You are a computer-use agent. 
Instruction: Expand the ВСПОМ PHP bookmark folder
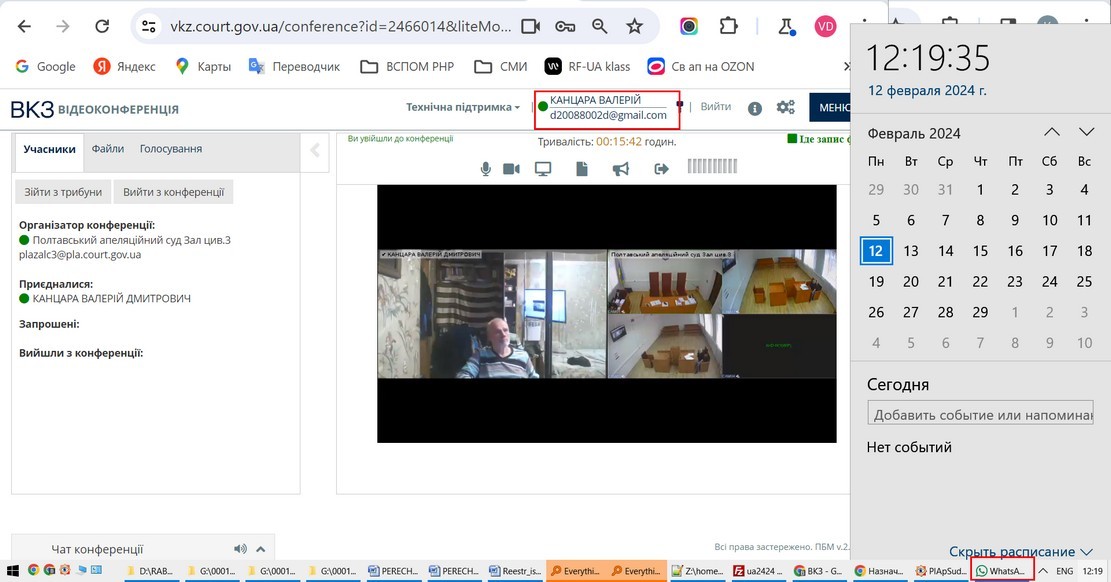click(407, 67)
